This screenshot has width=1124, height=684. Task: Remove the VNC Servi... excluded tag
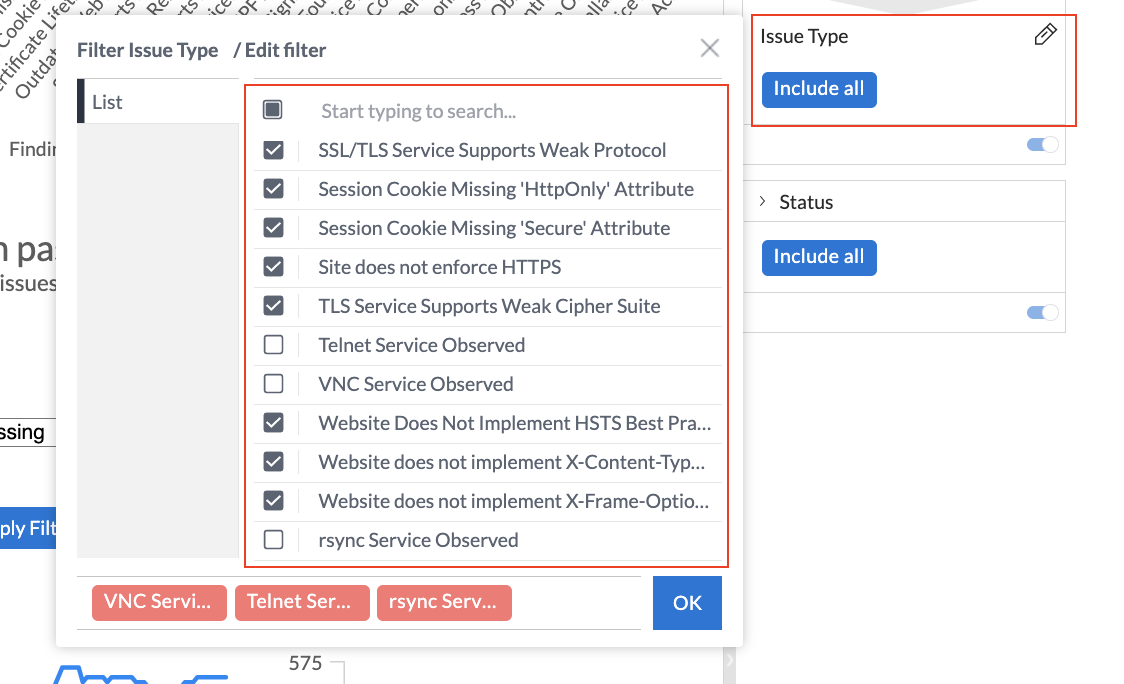tap(159, 602)
